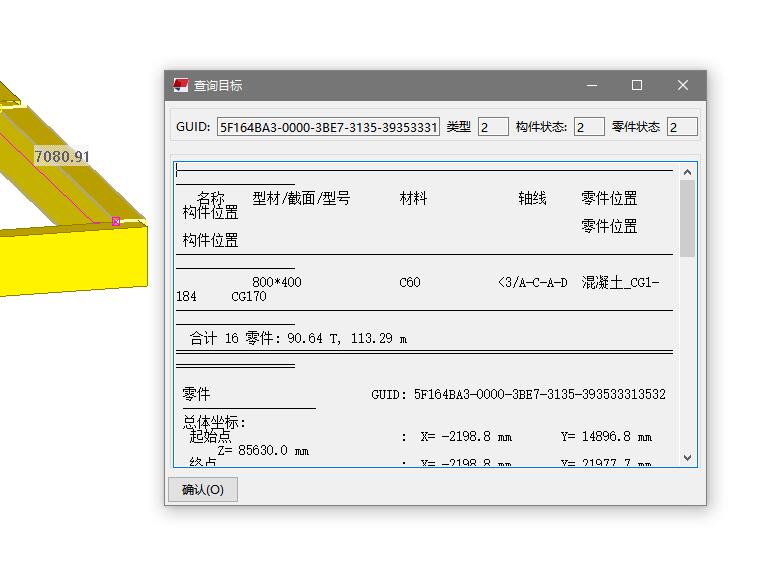Screen dimensions: 775x582
Task: Click the scrollbar down arrow
Action: pyautogui.click(x=688, y=457)
